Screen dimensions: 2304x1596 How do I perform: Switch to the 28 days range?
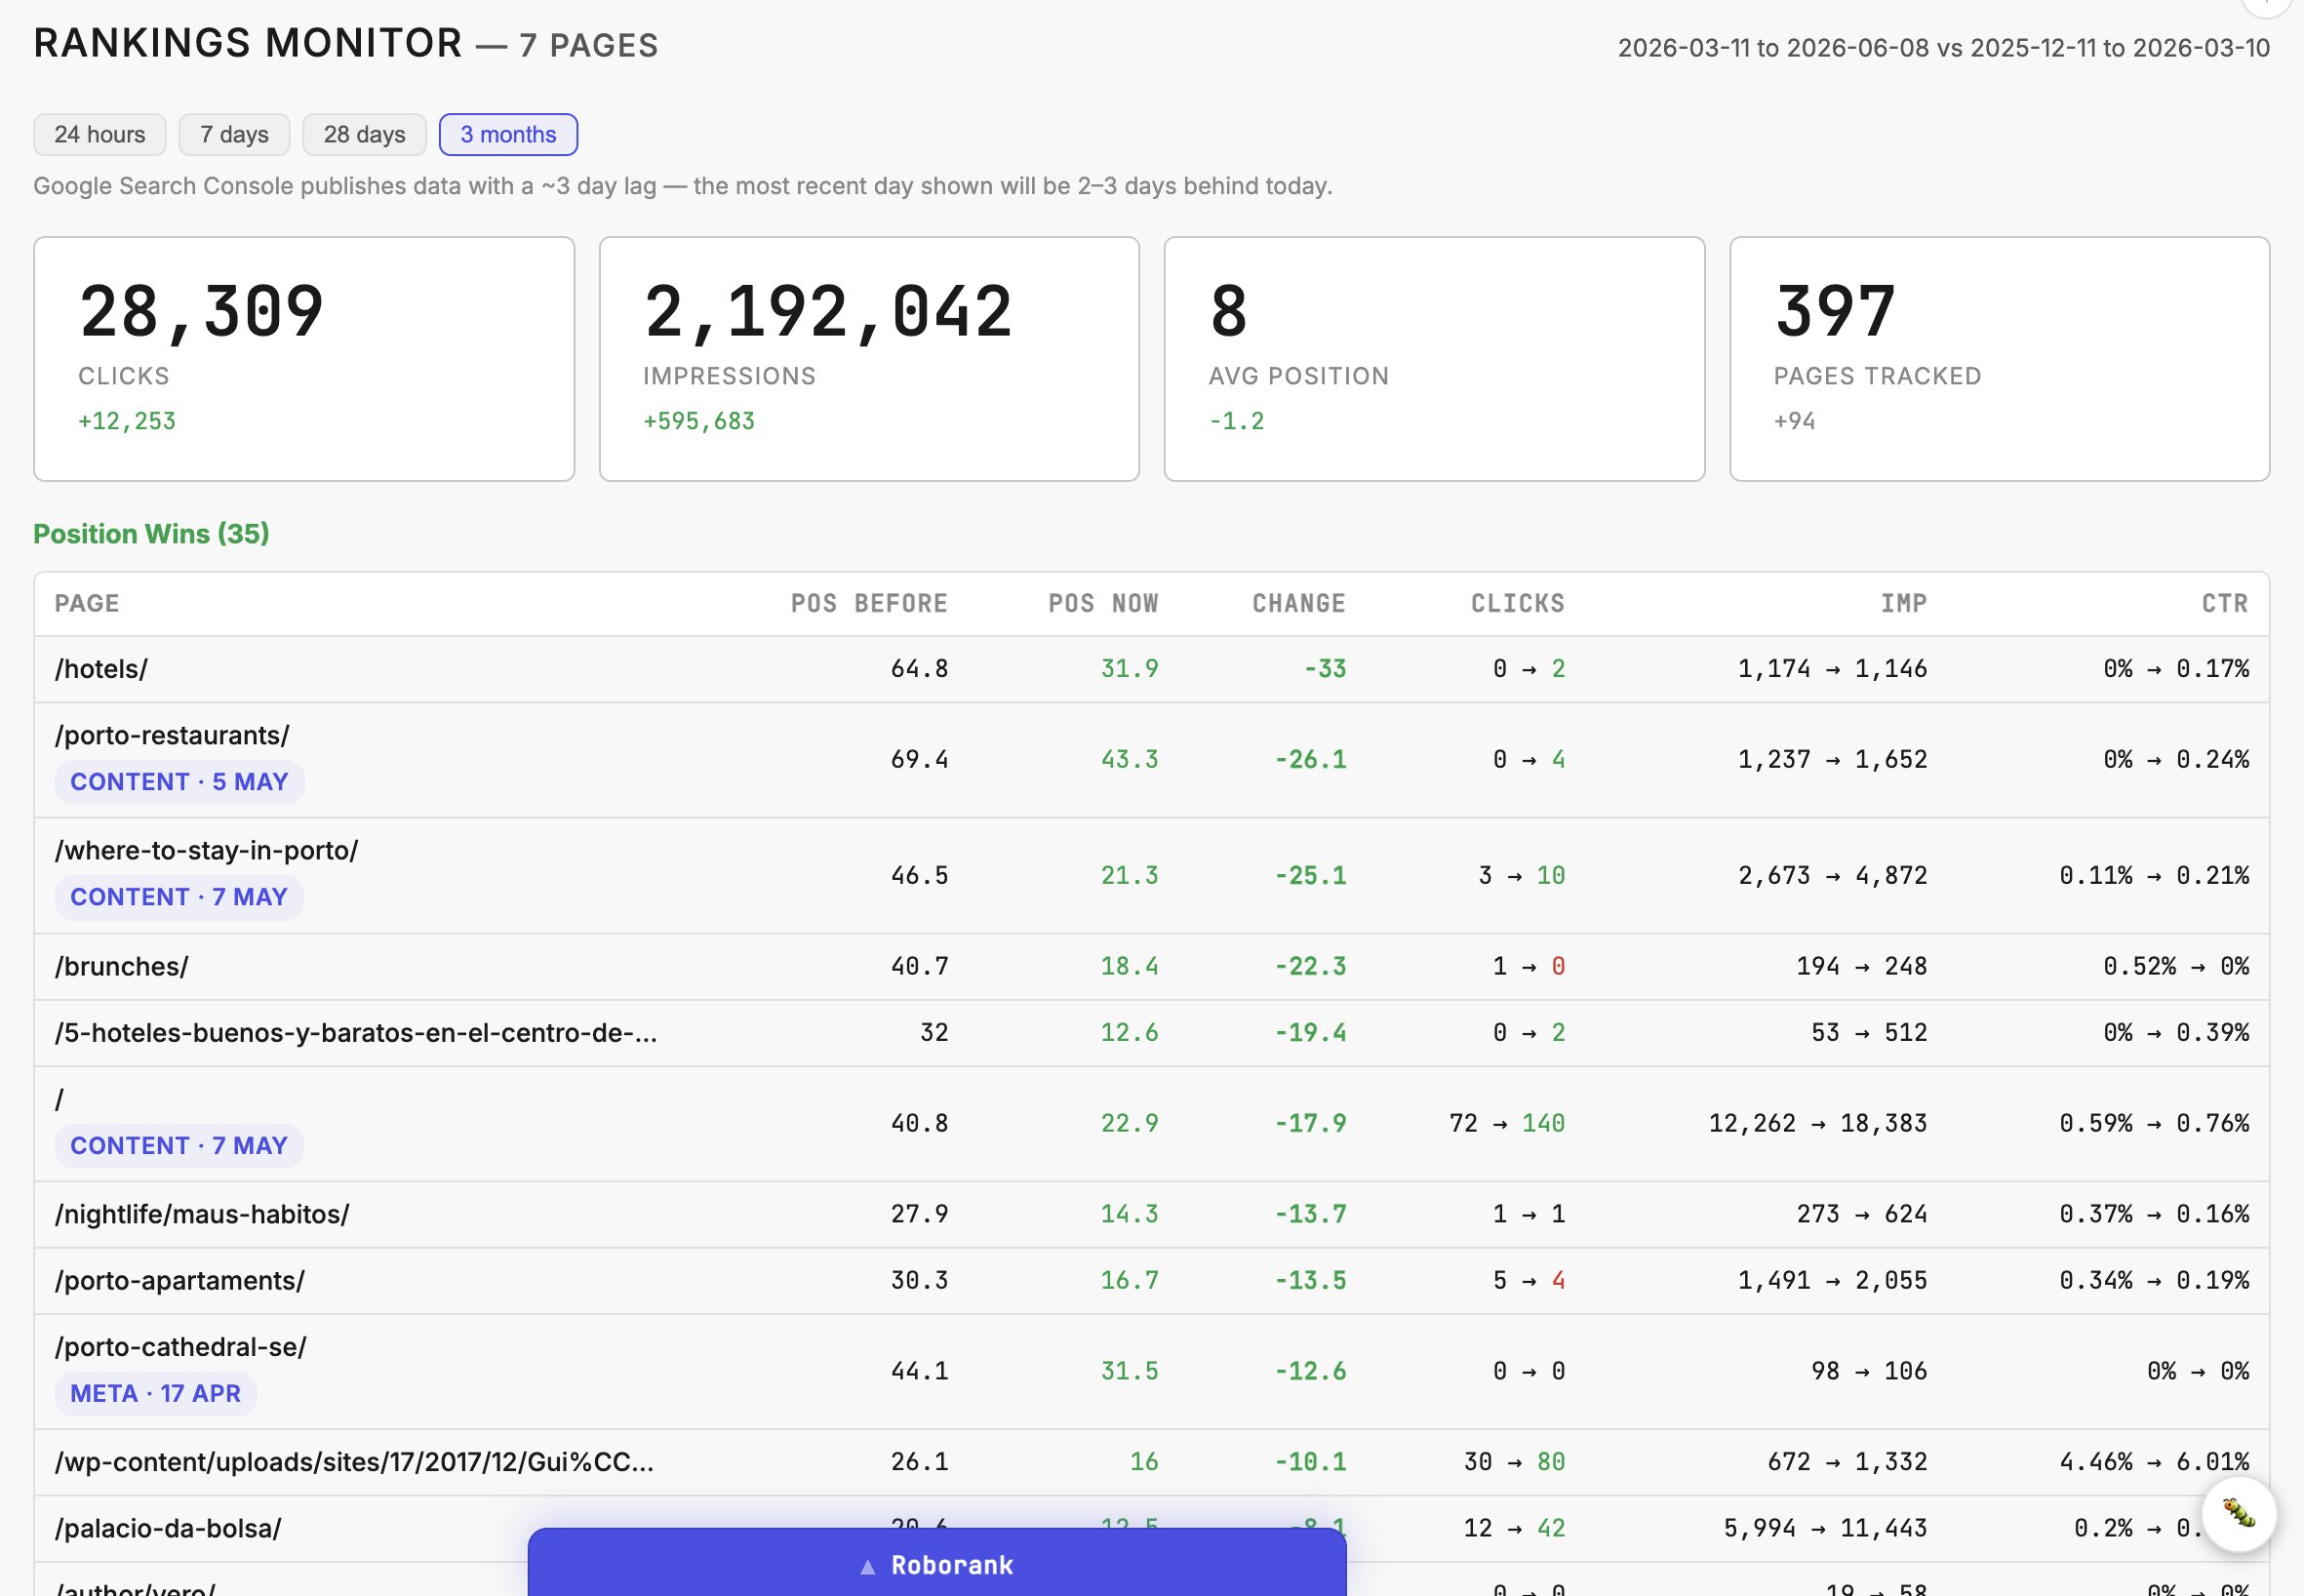point(364,134)
